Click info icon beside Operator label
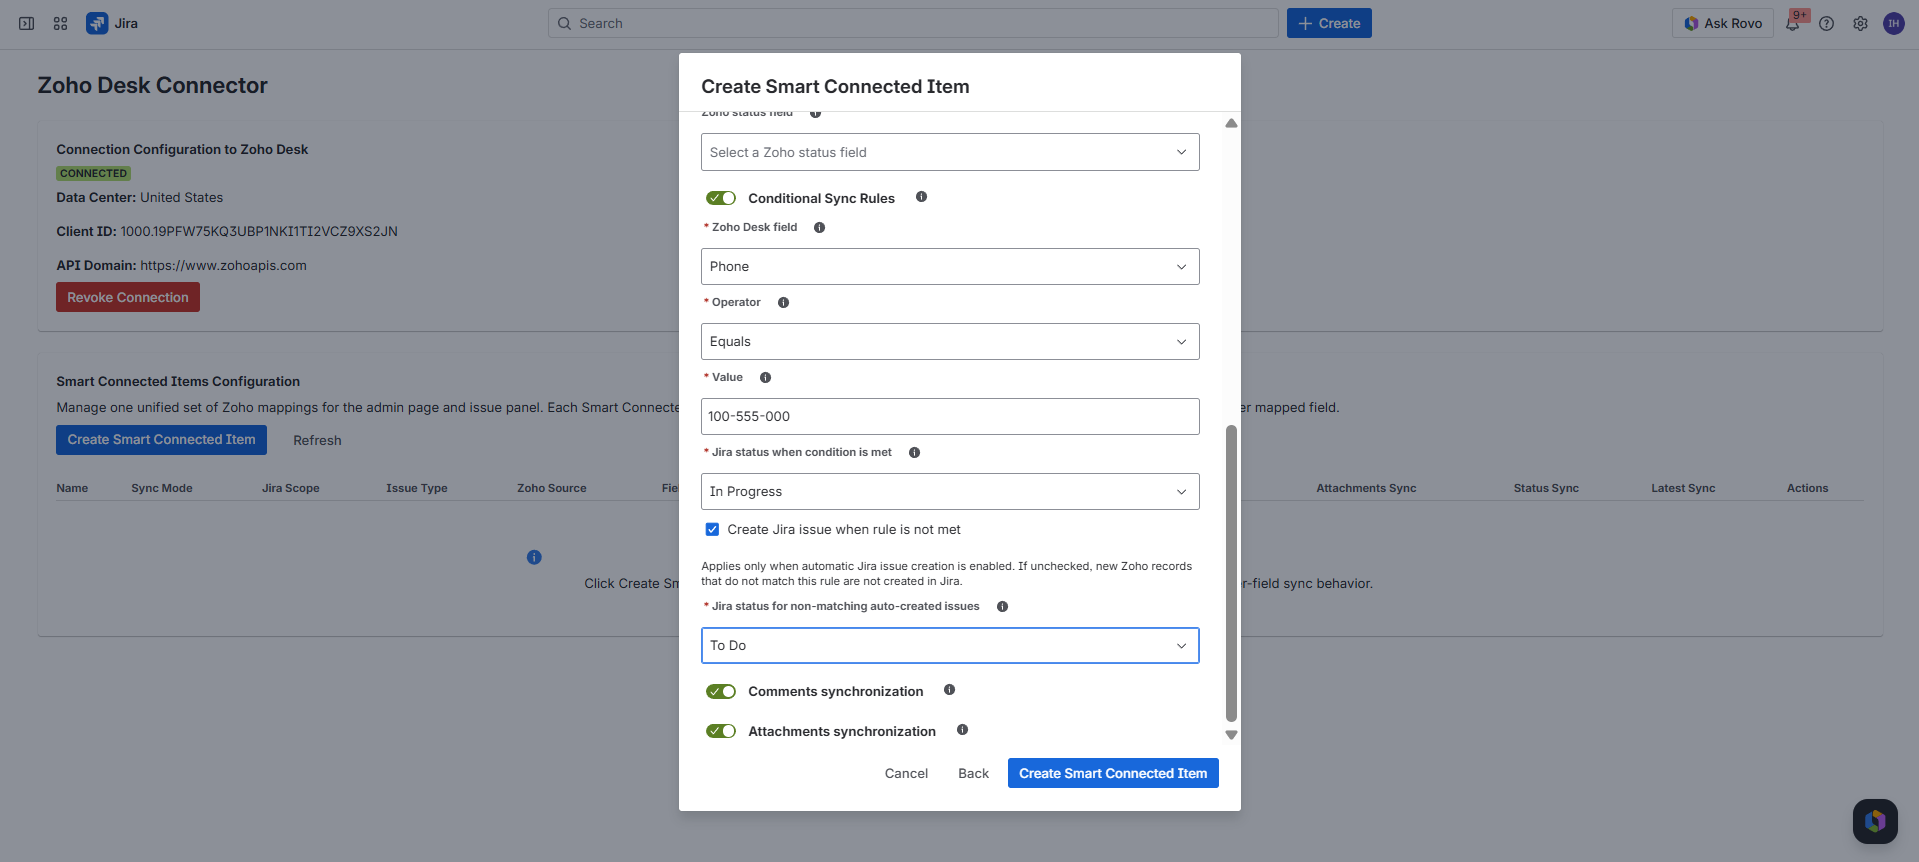Viewport: 1919px width, 862px height. [x=783, y=302]
